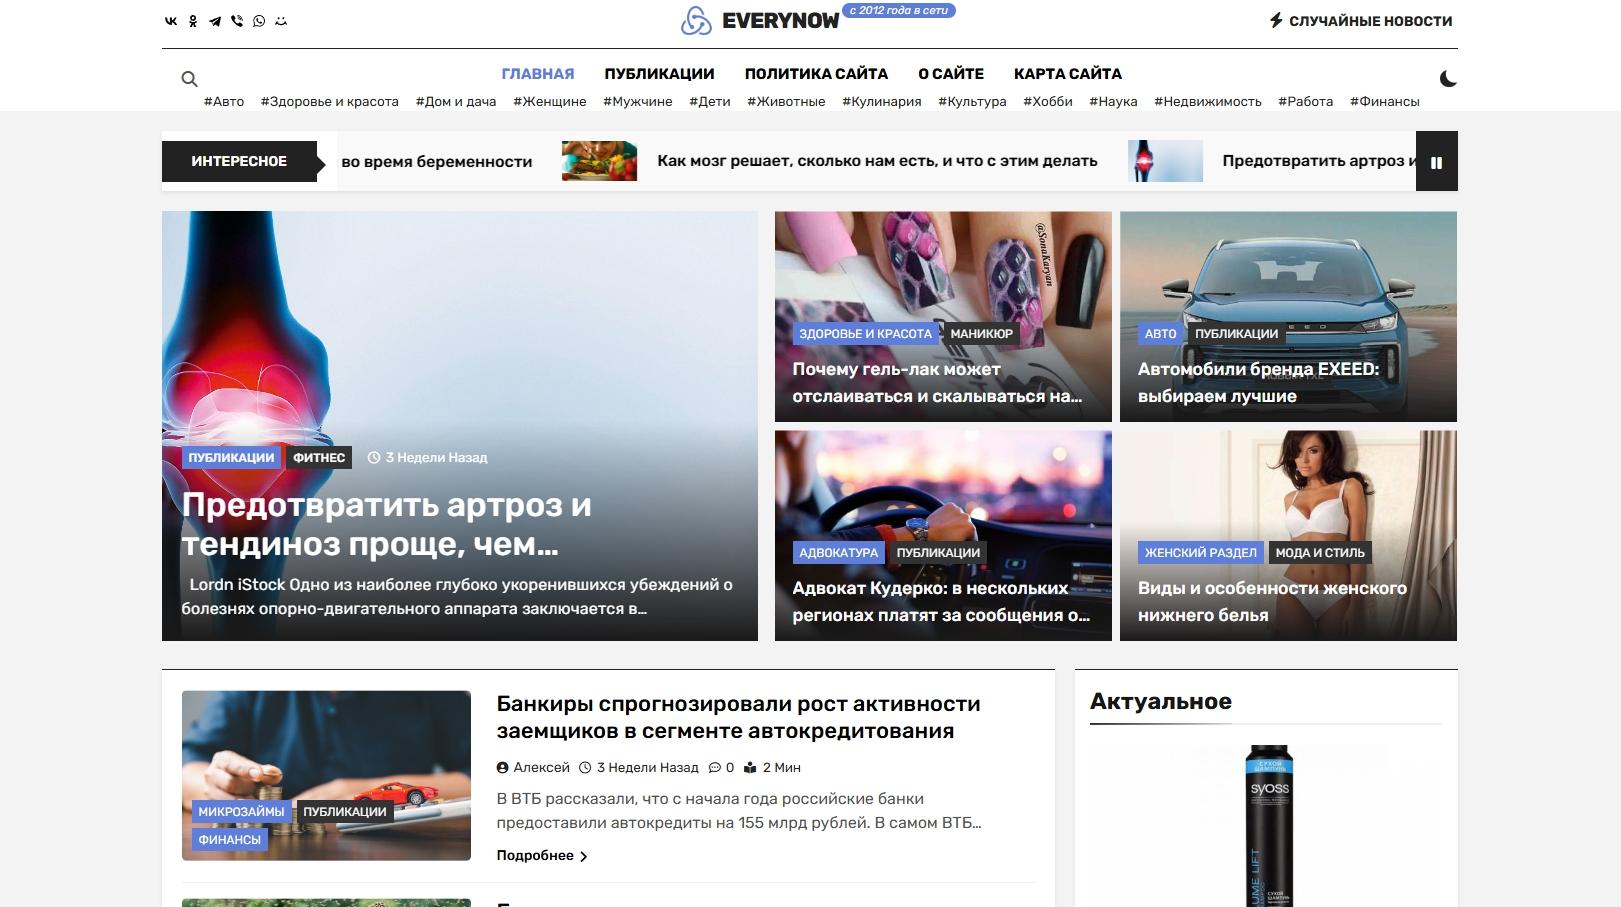Open the large article Предотвратить артроз и тендиноз
Viewport: 1621px width, 907px height.
coord(387,525)
